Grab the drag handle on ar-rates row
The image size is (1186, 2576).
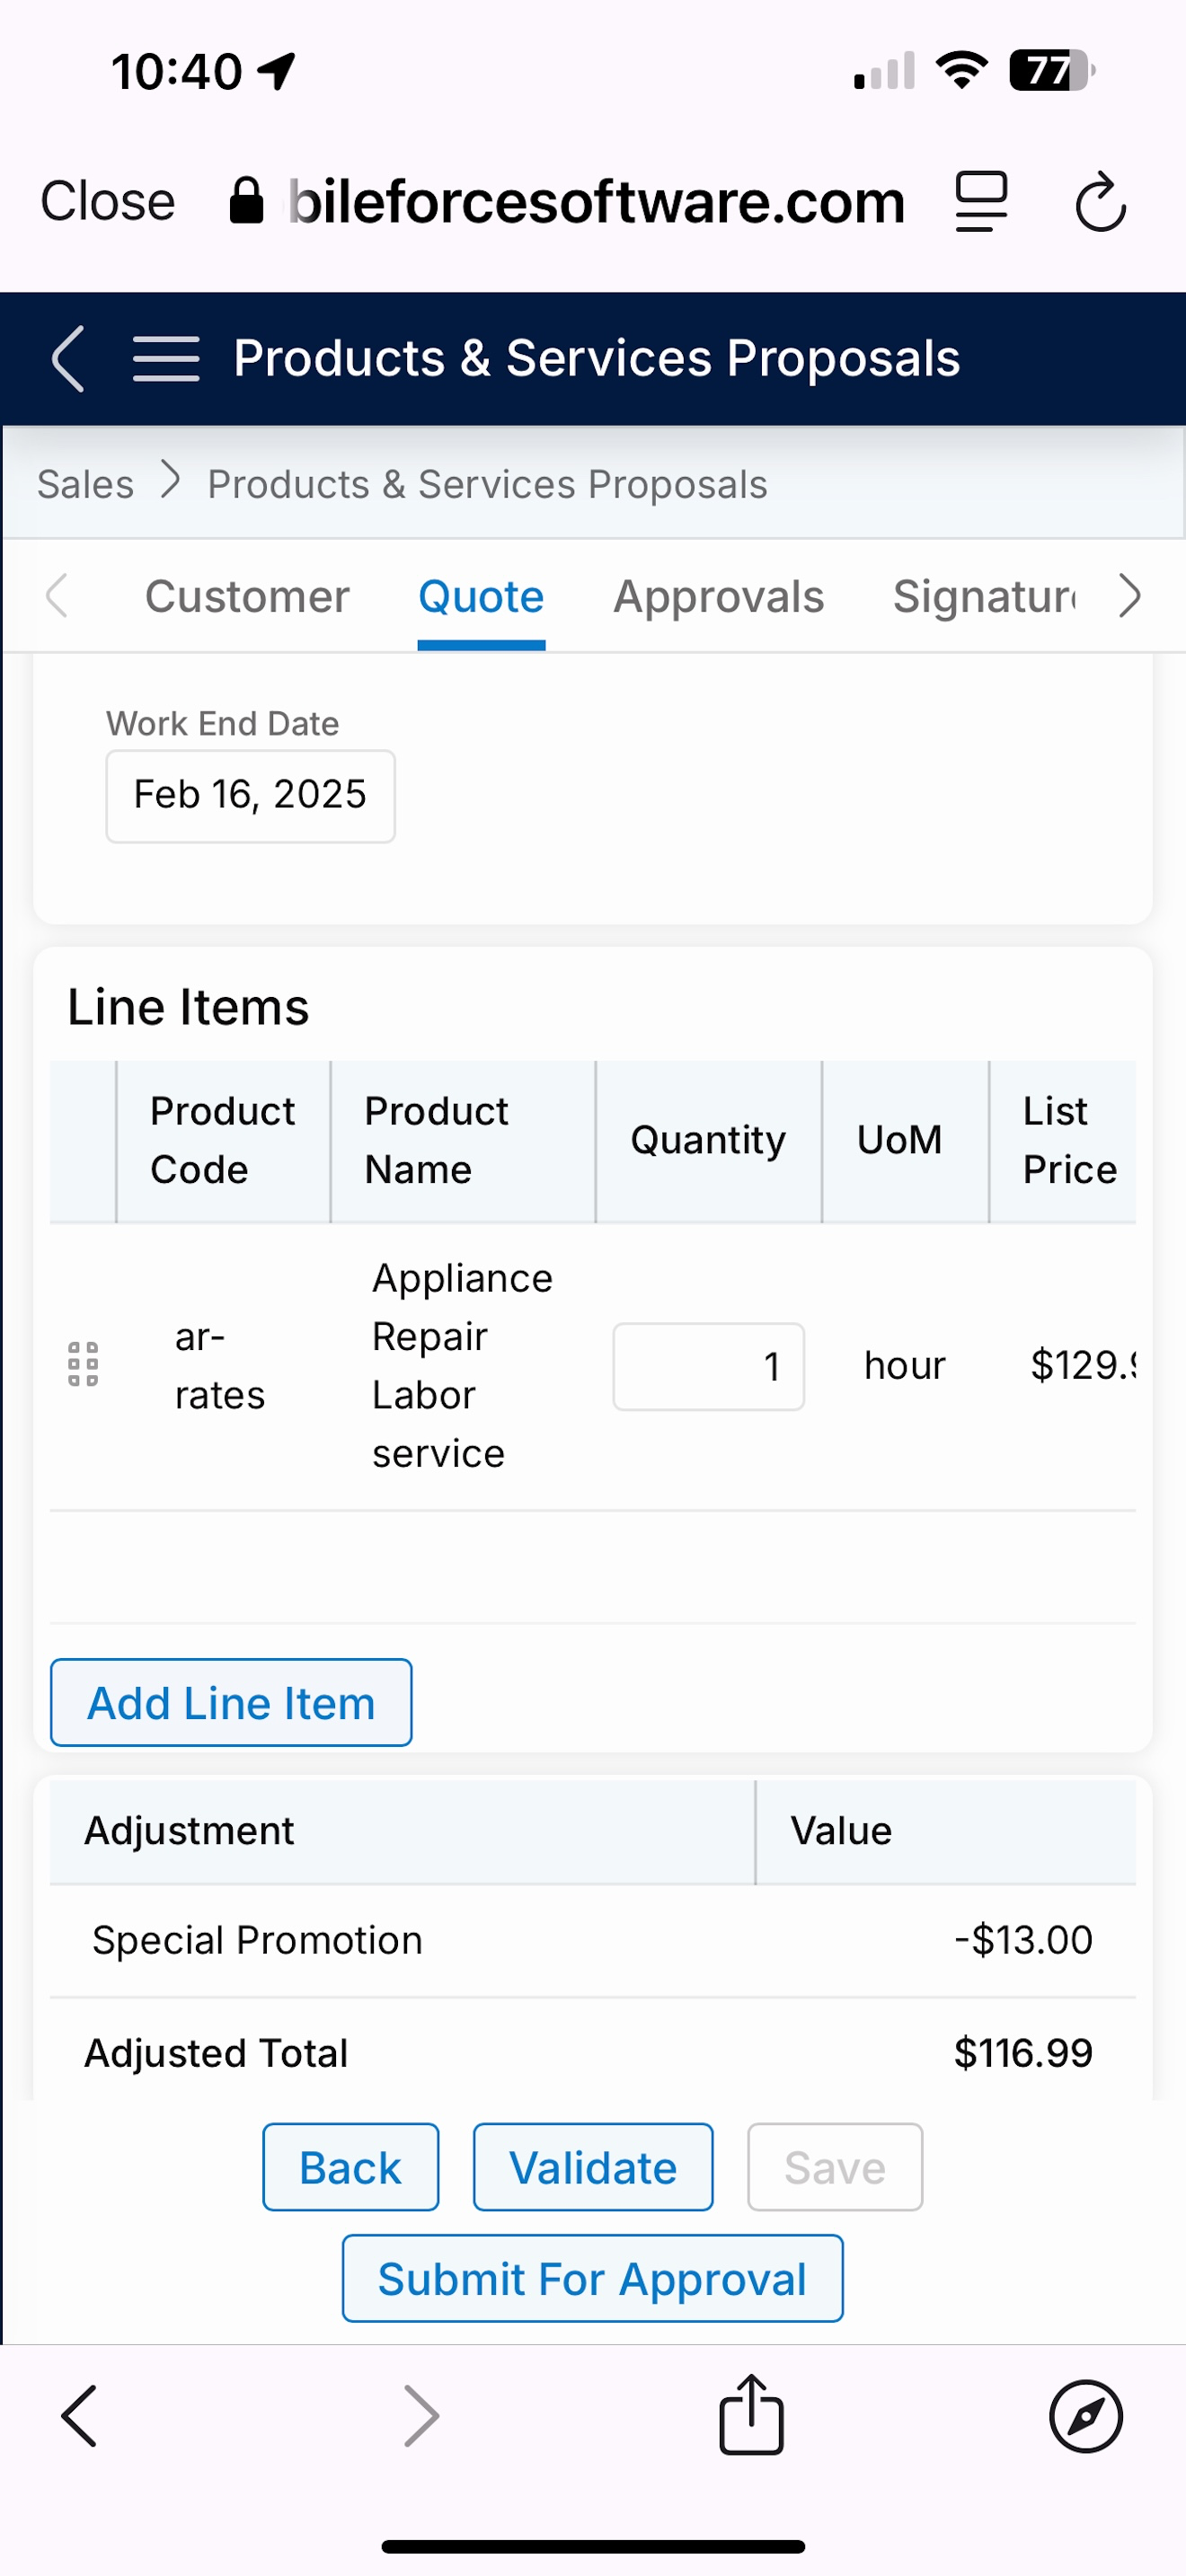pos(83,1364)
